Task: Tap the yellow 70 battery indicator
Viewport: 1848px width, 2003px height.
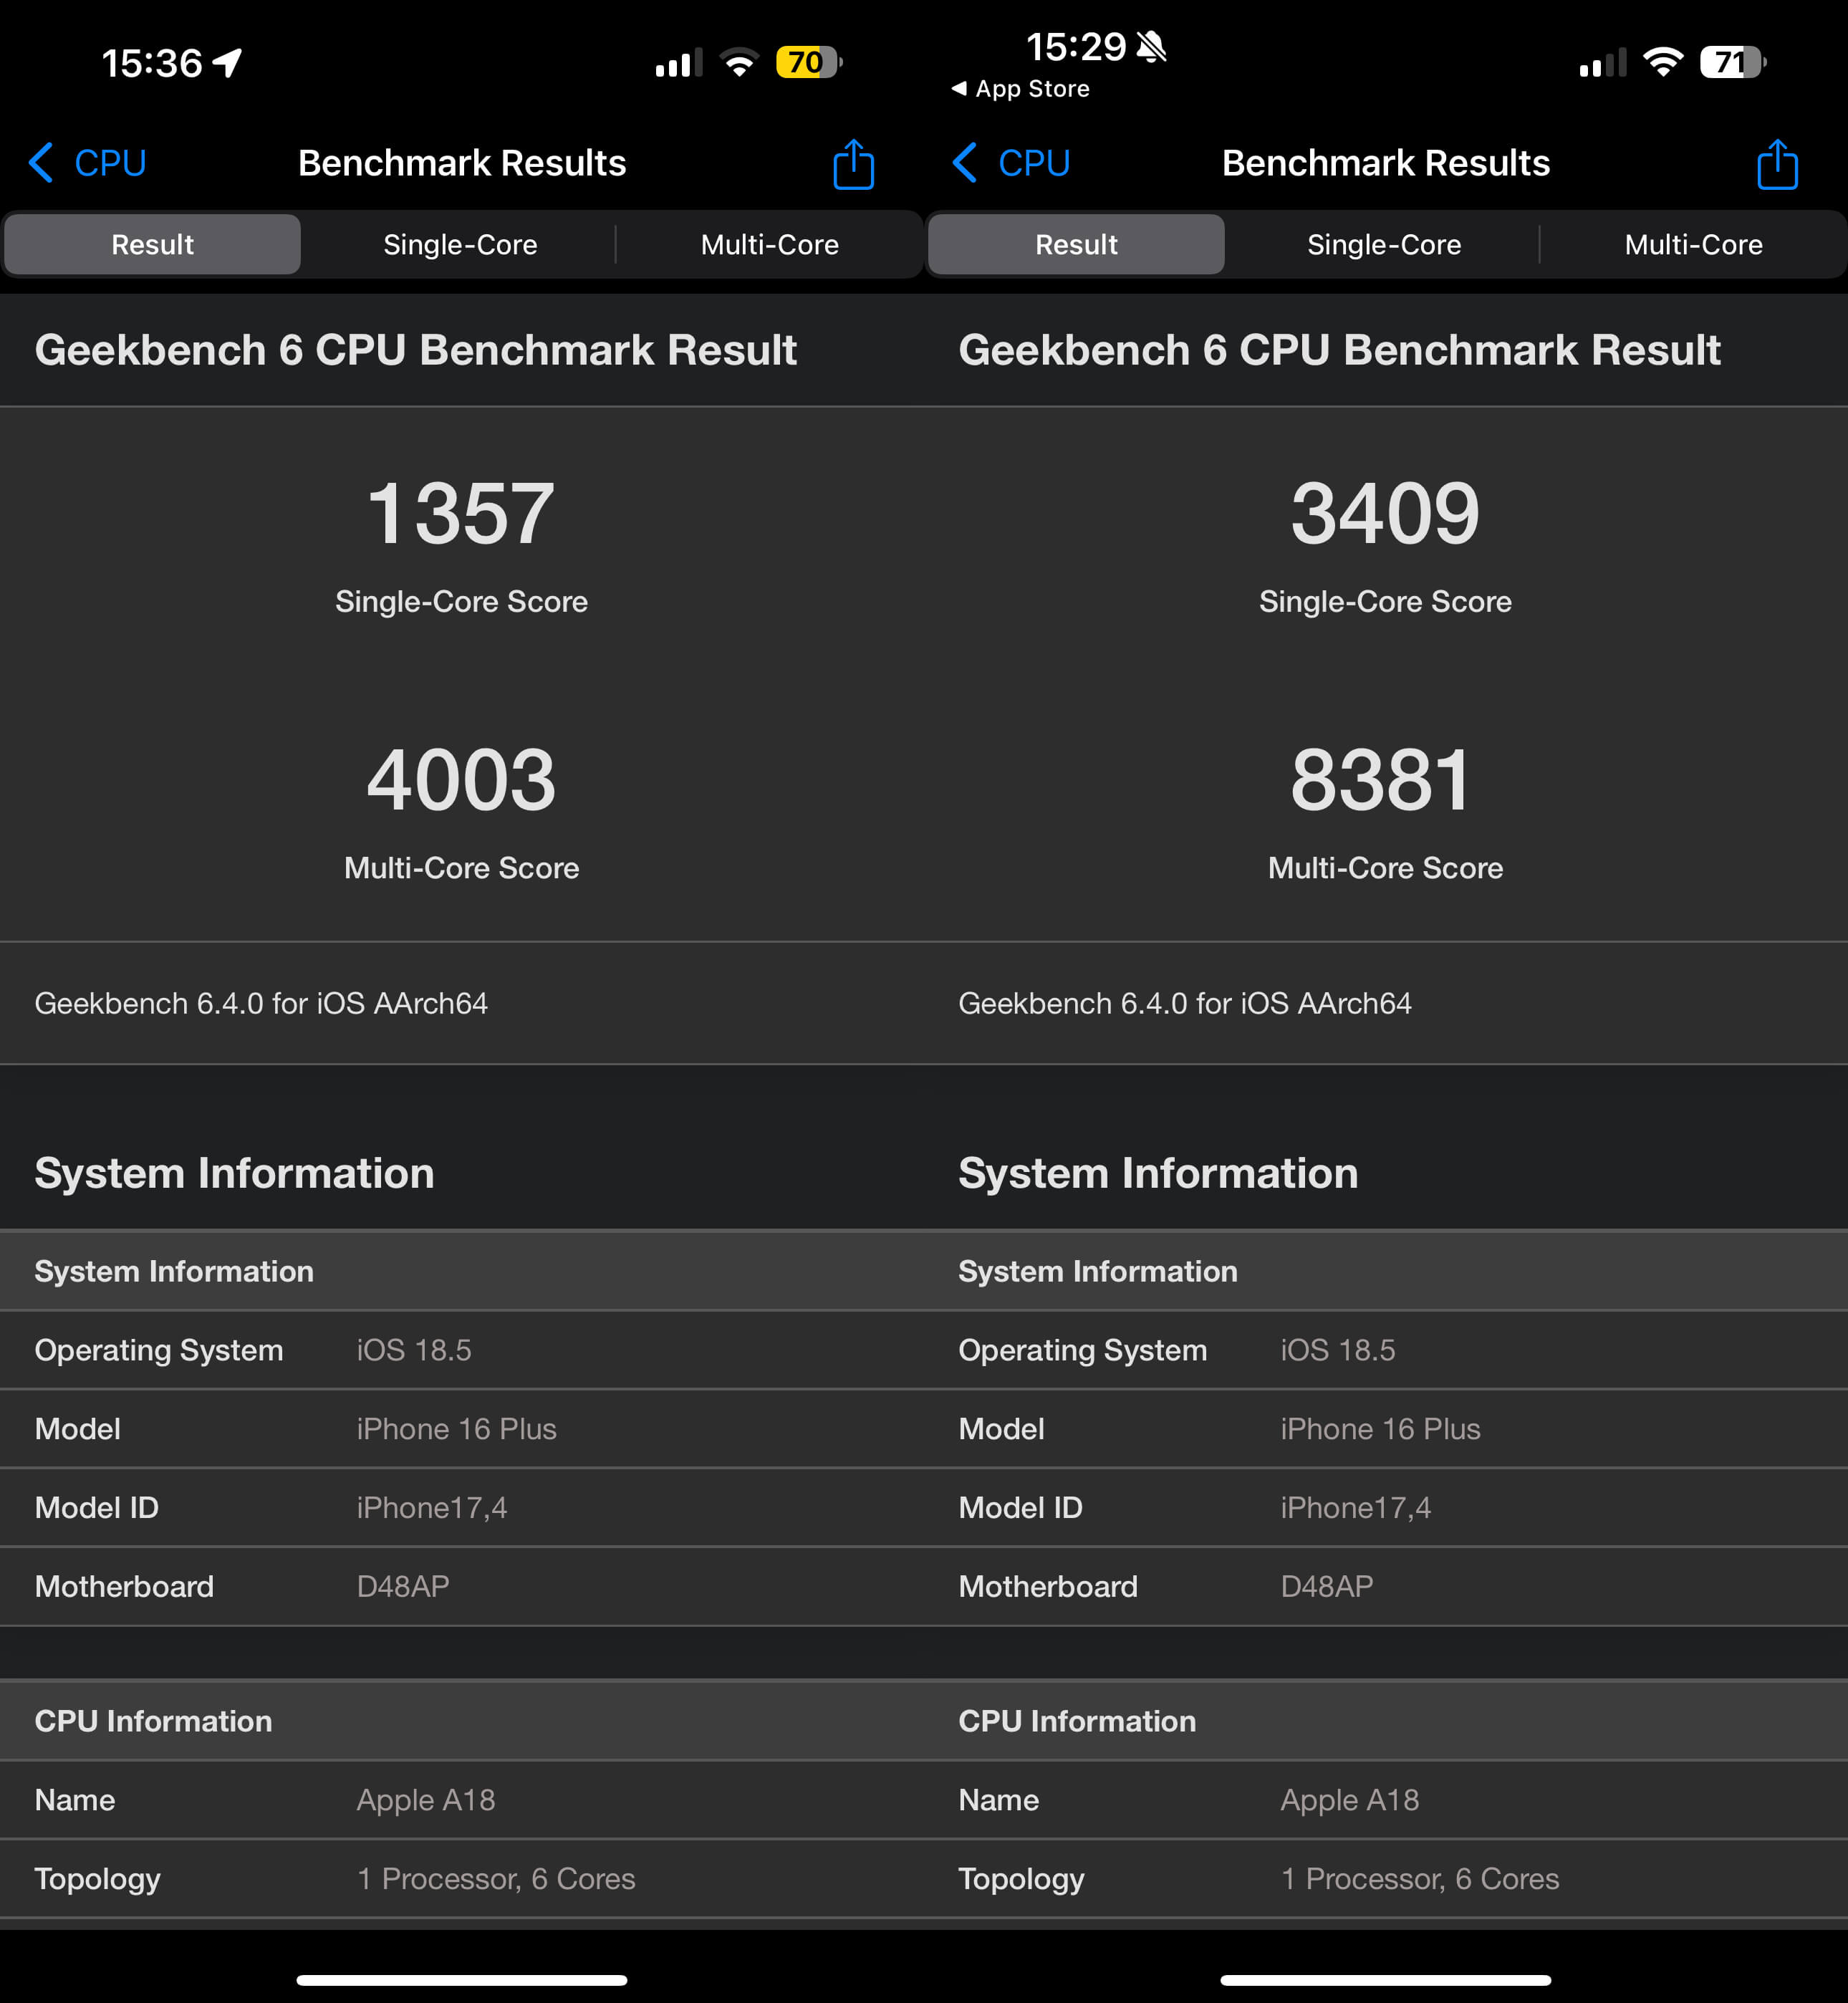Action: pyautogui.click(x=809, y=62)
